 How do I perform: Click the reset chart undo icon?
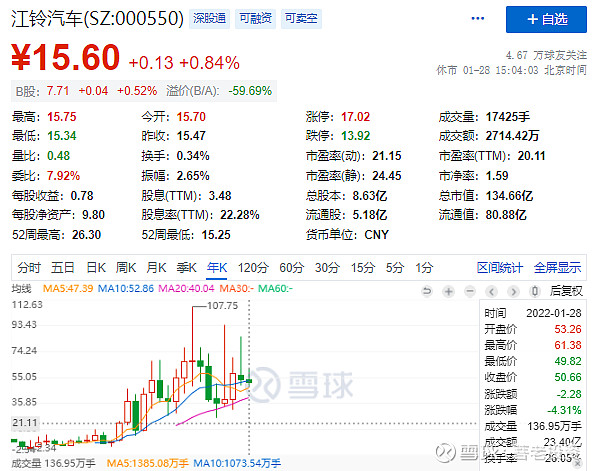(427, 292)
